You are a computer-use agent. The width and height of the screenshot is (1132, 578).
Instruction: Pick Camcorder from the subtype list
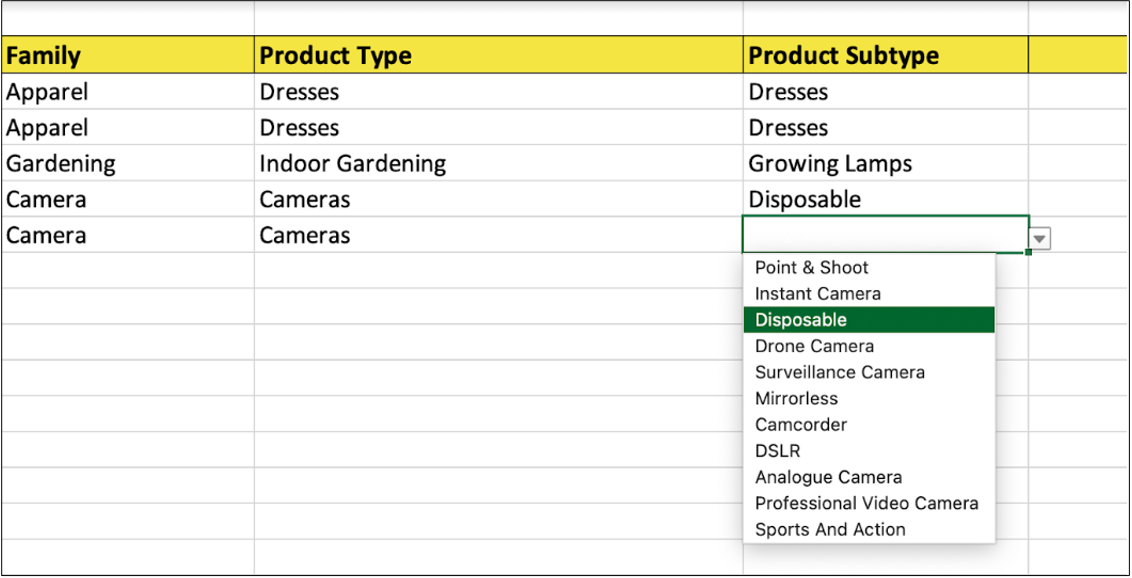coord(800,424)
